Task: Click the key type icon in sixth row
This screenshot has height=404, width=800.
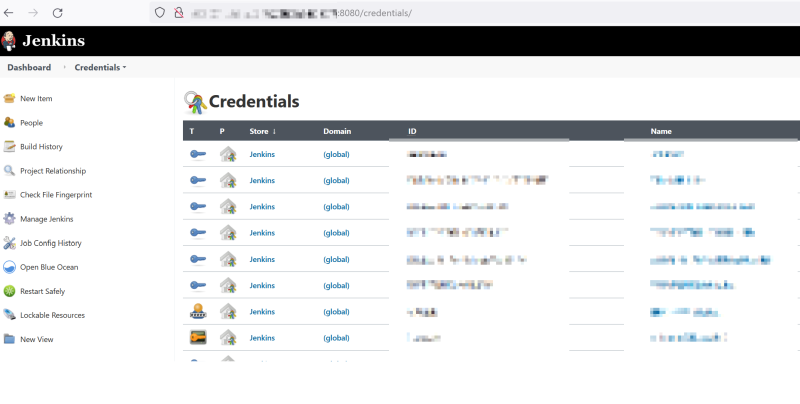Action: point(198,285)
